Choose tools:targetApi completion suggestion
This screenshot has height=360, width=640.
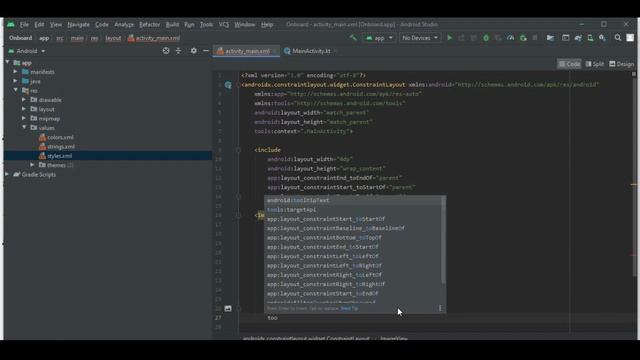(353, 210)
